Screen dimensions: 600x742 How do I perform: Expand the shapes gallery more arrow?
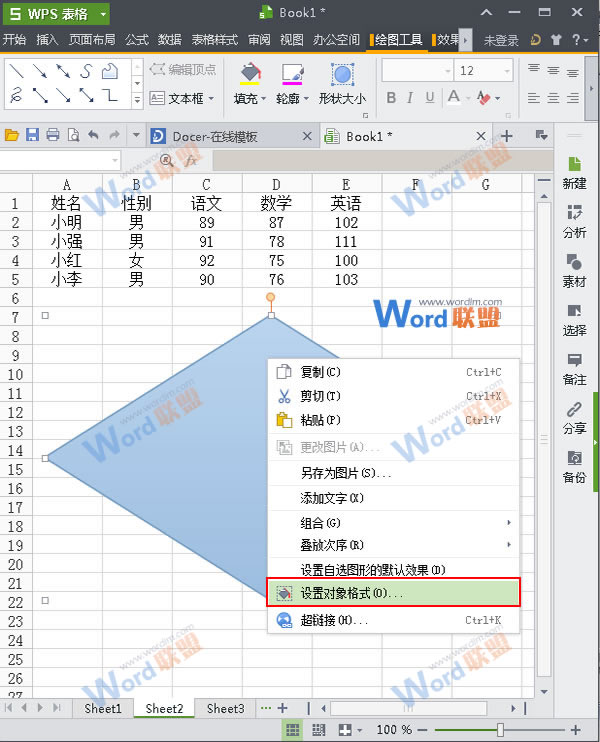point(137,100)
